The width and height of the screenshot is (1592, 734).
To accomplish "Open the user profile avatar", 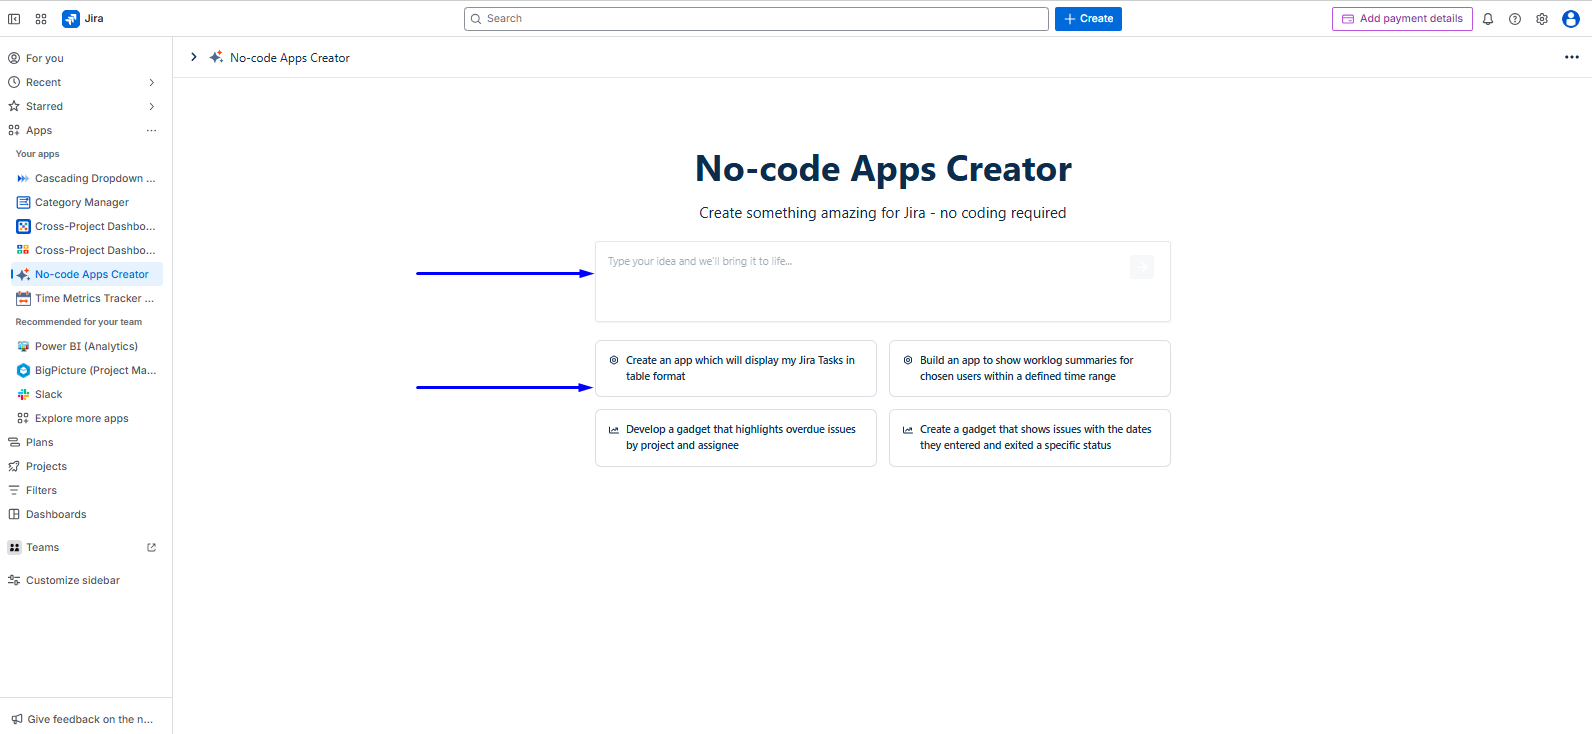I will (x=1571, y=19).
